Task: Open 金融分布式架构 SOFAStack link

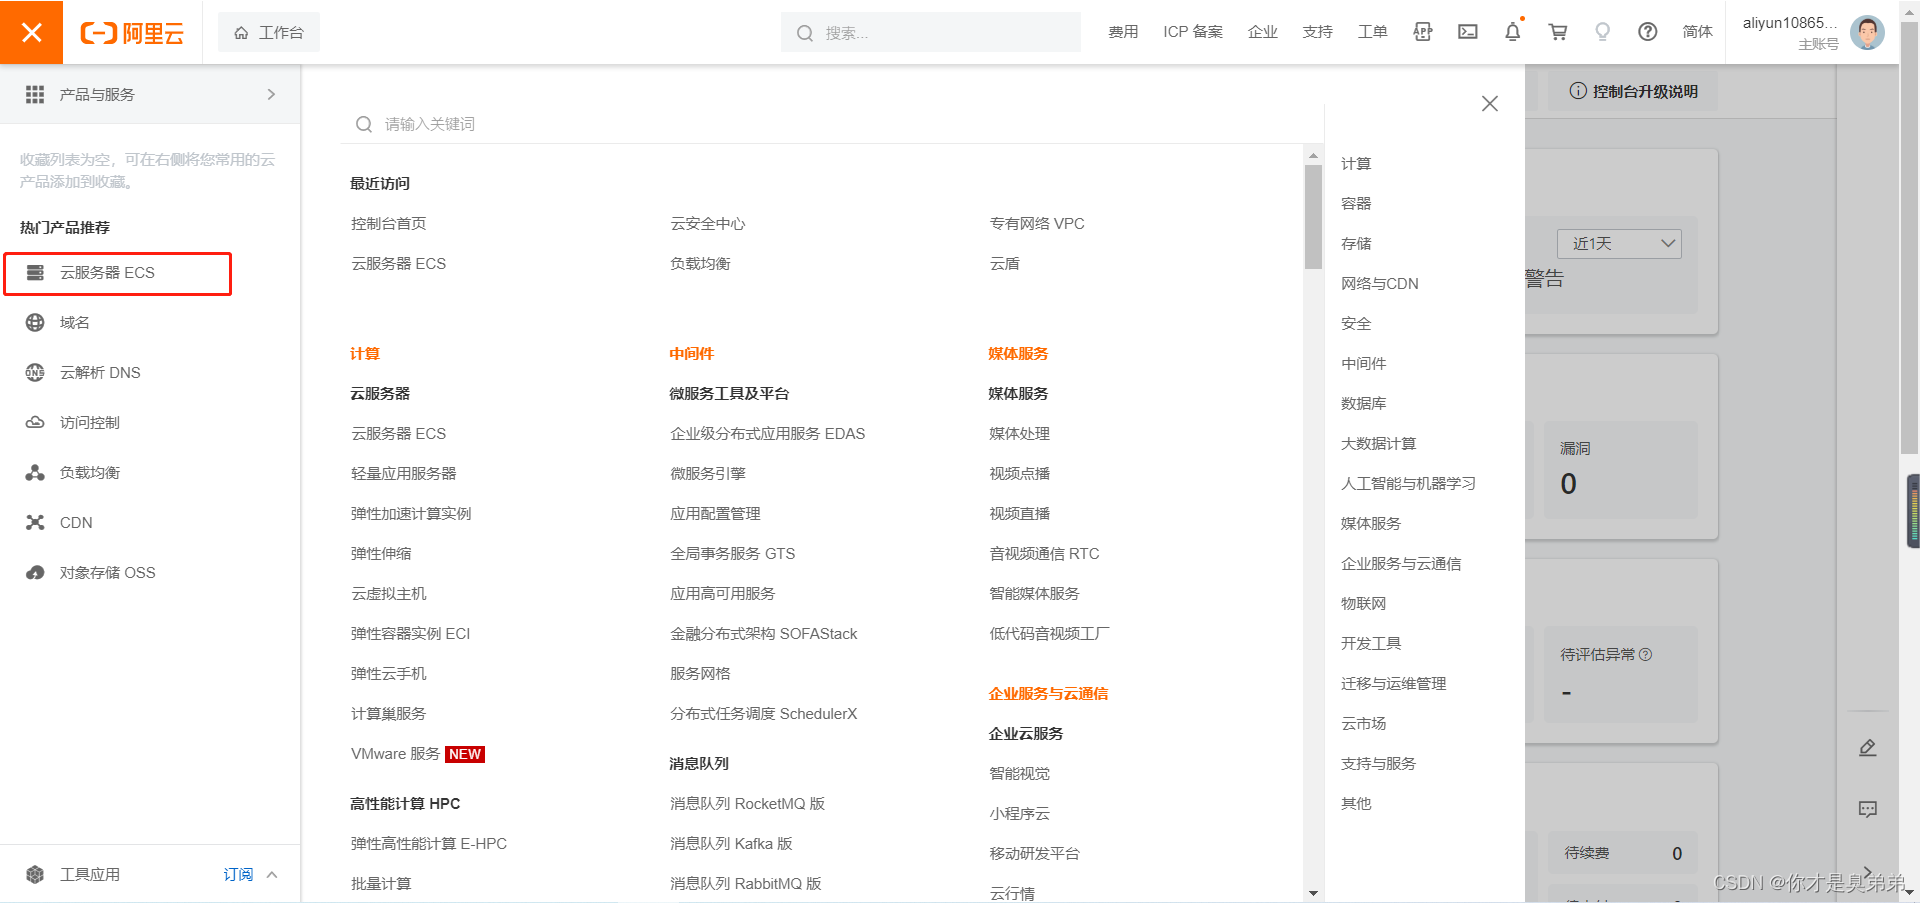Action: pyautogui.click(x=764, y=633)
